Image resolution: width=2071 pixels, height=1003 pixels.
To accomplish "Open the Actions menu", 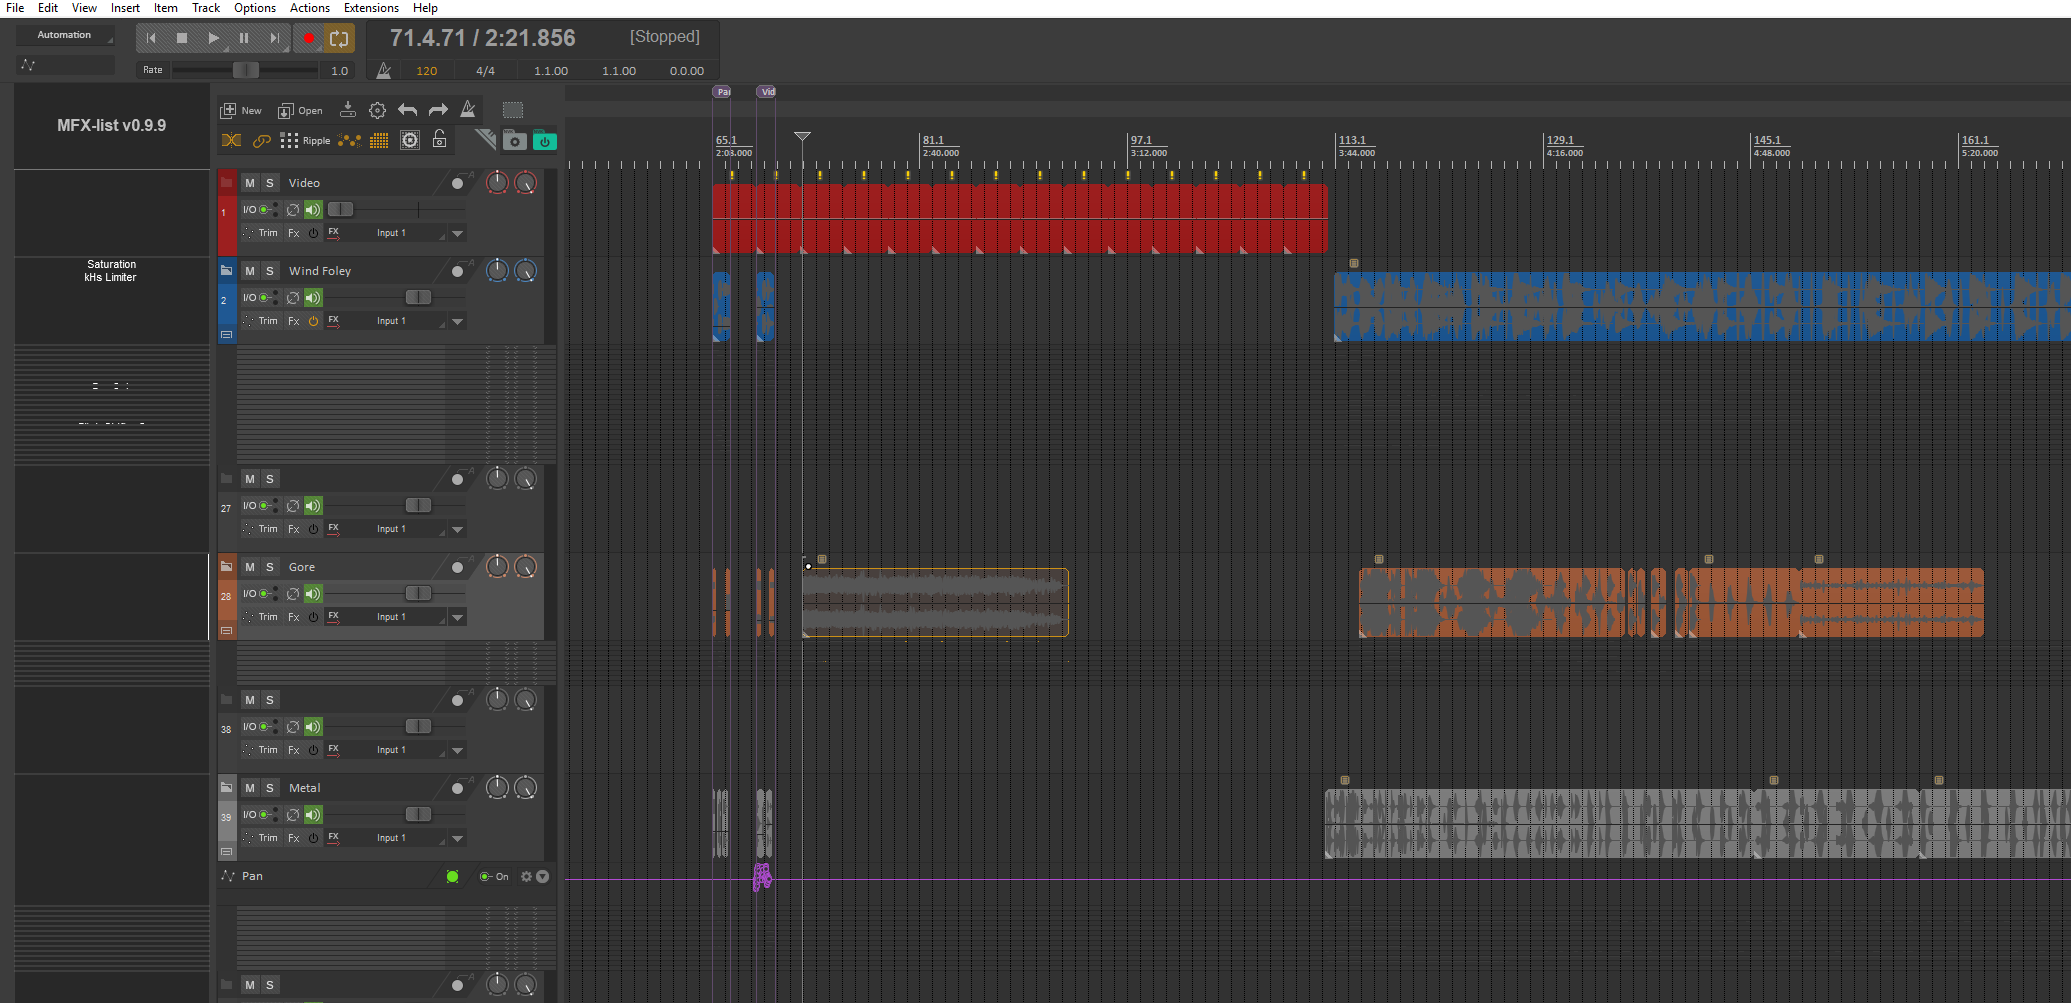I will [x=309, y=8].
